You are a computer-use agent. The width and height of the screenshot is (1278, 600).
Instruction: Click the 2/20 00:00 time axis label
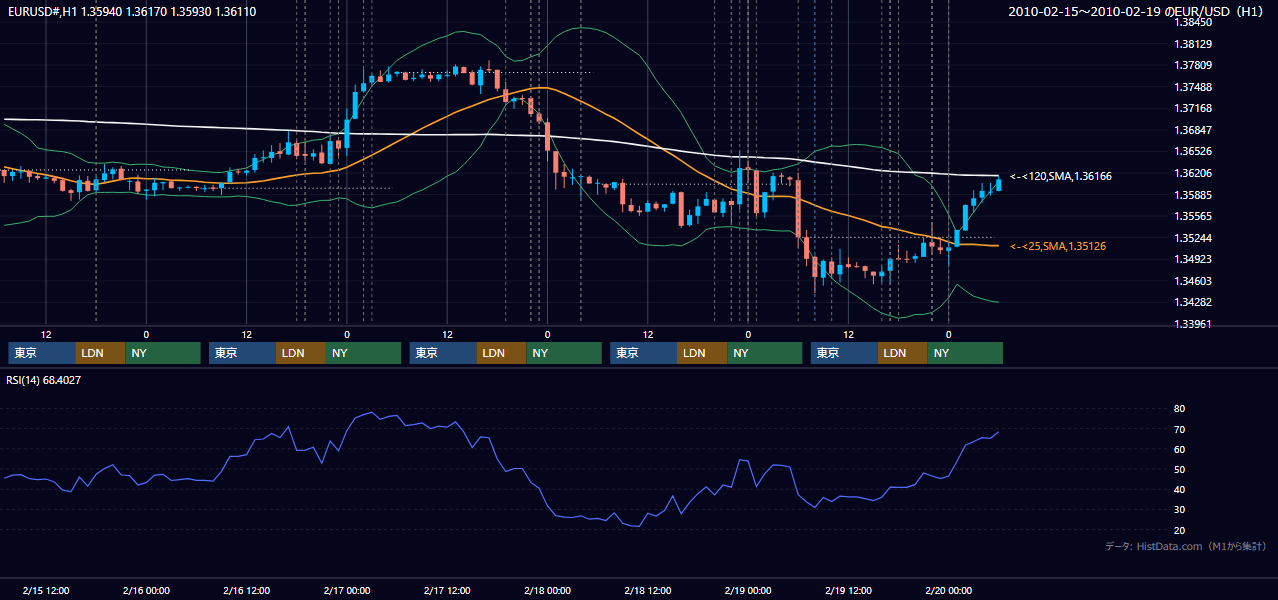pyautogui.click(x=949, y=591)
